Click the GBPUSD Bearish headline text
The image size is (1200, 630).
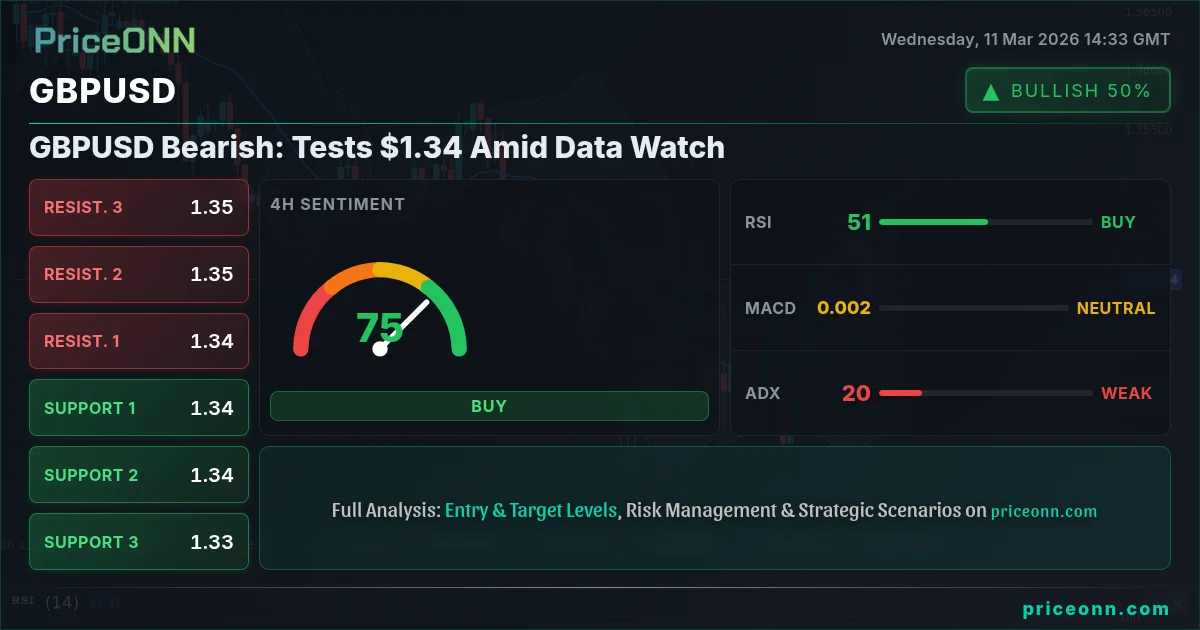tap(377, 148)
